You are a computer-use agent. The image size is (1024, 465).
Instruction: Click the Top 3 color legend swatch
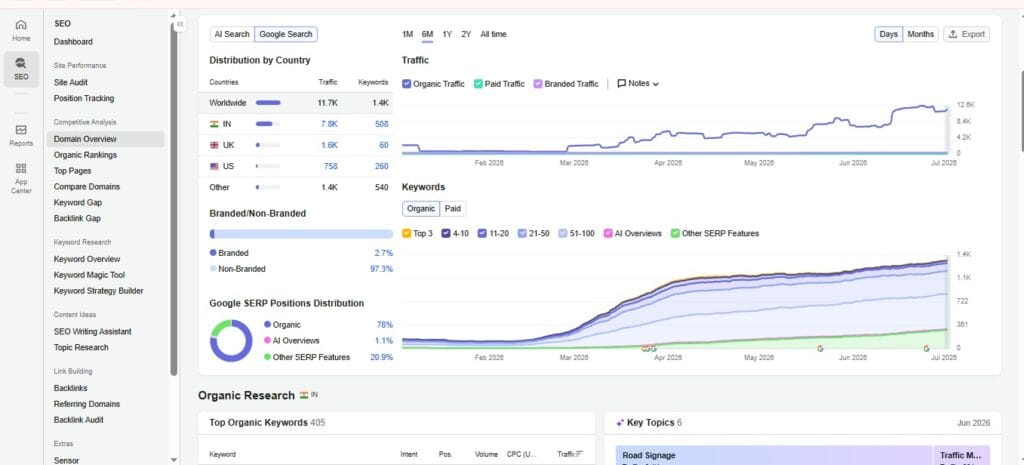pos(406,233)
